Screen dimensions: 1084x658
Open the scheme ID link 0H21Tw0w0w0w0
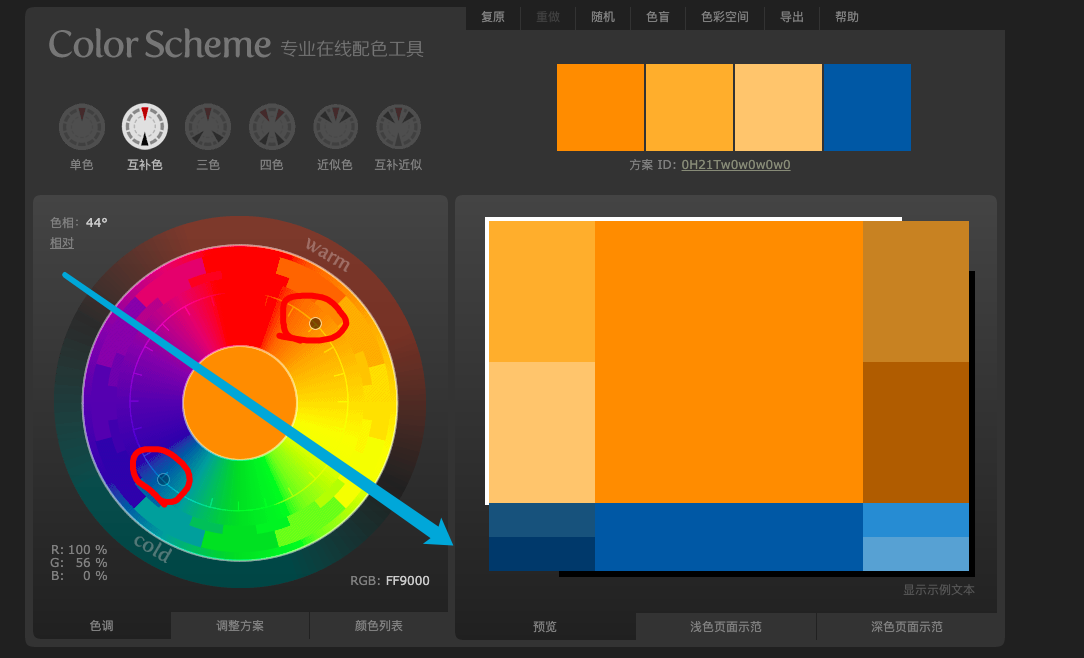tap(736, 164)
